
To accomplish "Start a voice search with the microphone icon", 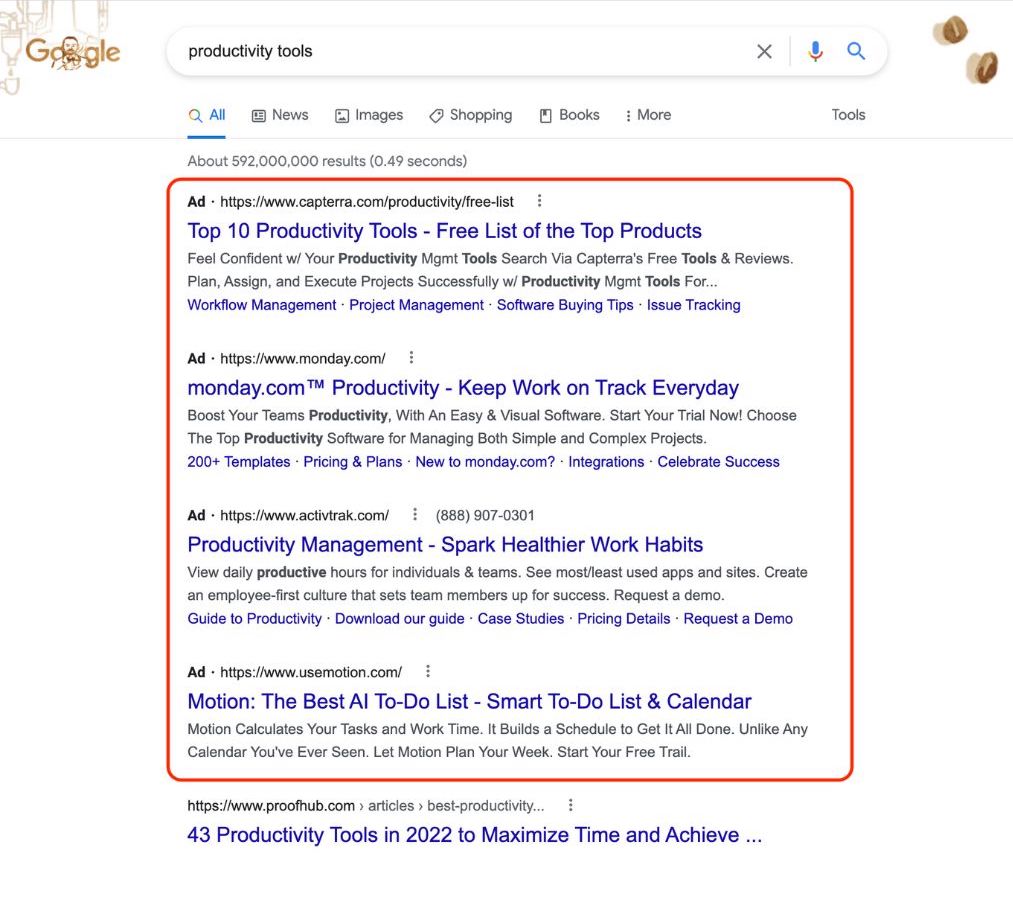I will [815, 51].
